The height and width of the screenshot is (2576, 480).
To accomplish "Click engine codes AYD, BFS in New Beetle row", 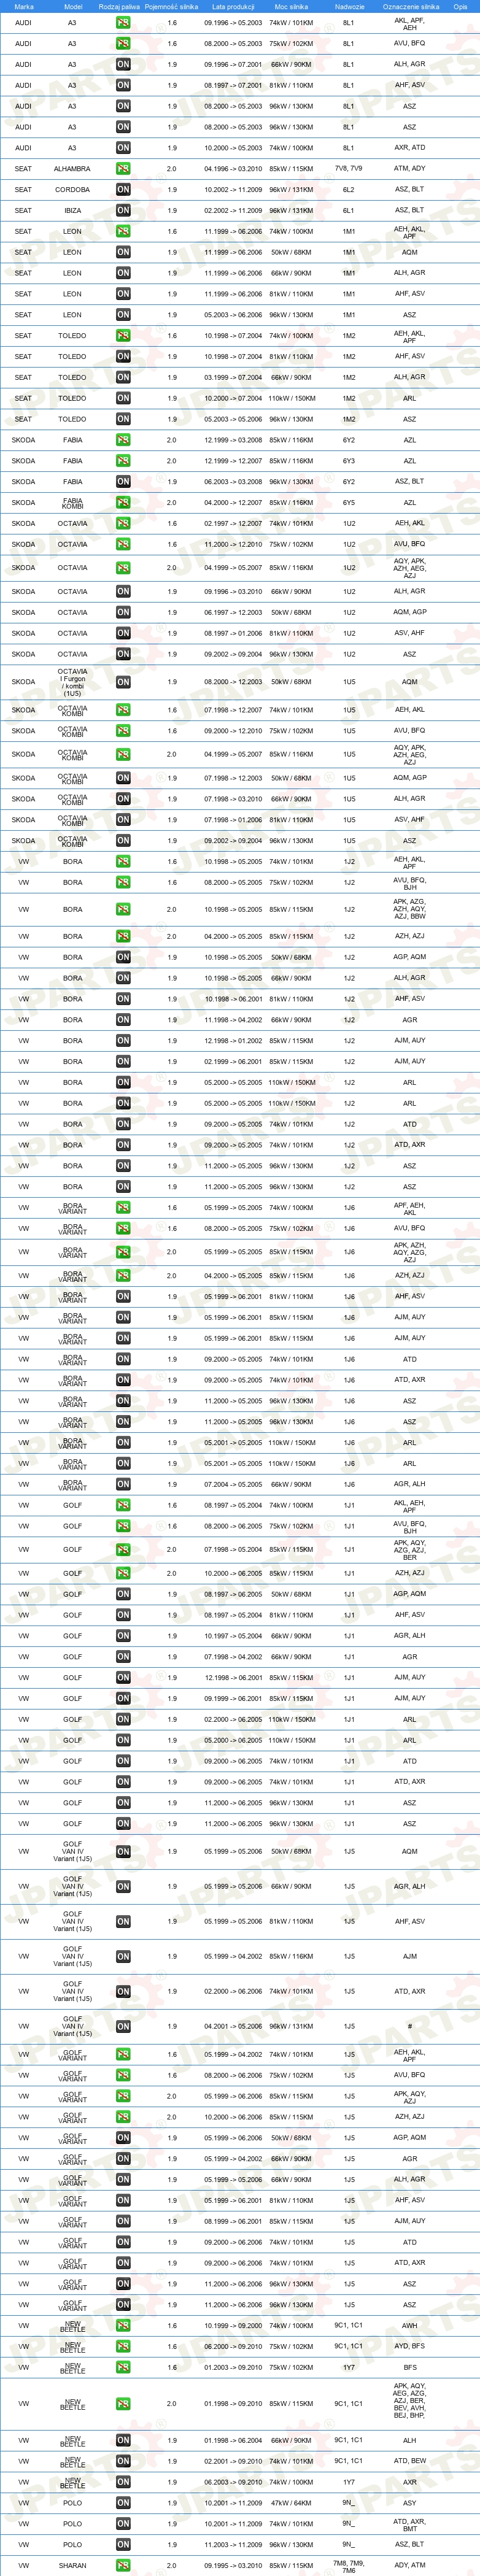I will point(410,2347).
